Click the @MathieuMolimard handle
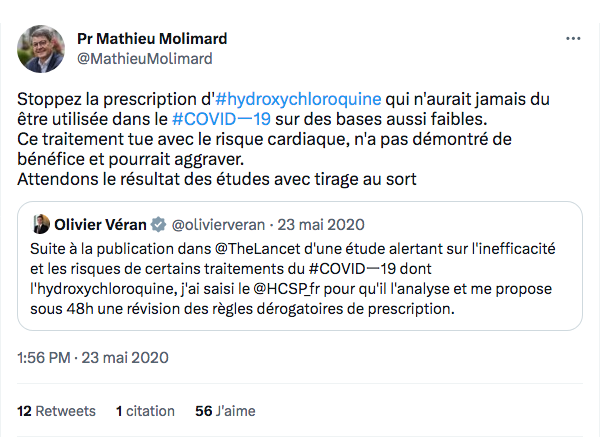 pyautogui.click(x=145, y=59)
